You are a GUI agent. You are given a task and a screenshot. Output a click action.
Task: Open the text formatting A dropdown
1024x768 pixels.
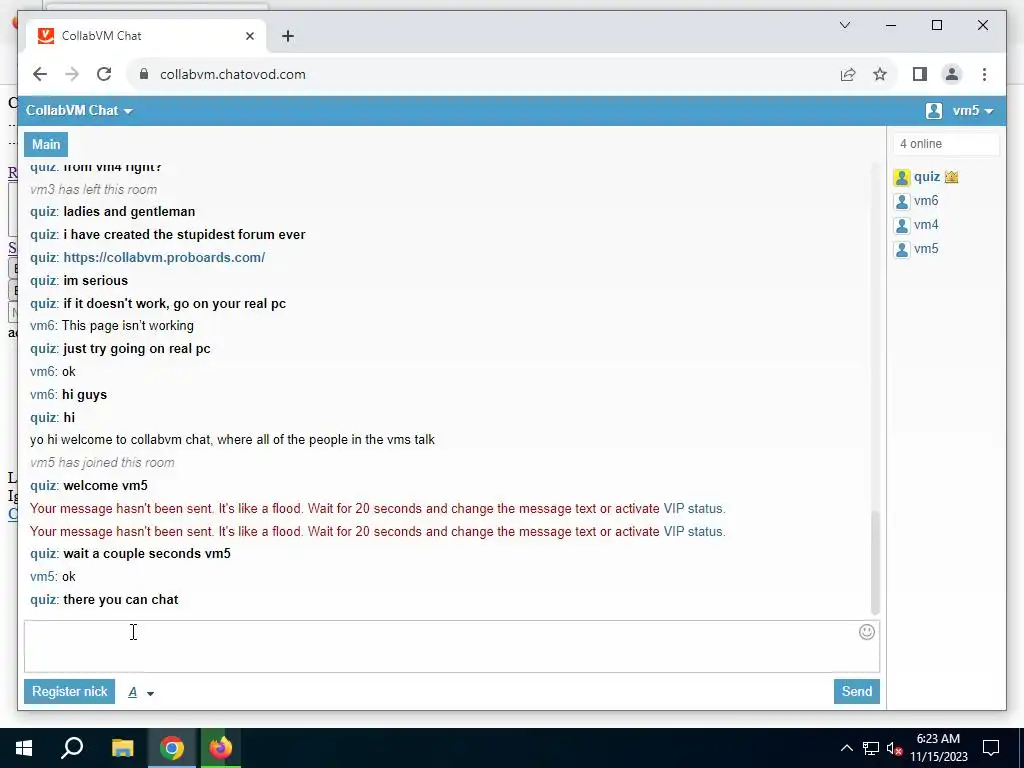pyautogui.click(x=141, y=692)
